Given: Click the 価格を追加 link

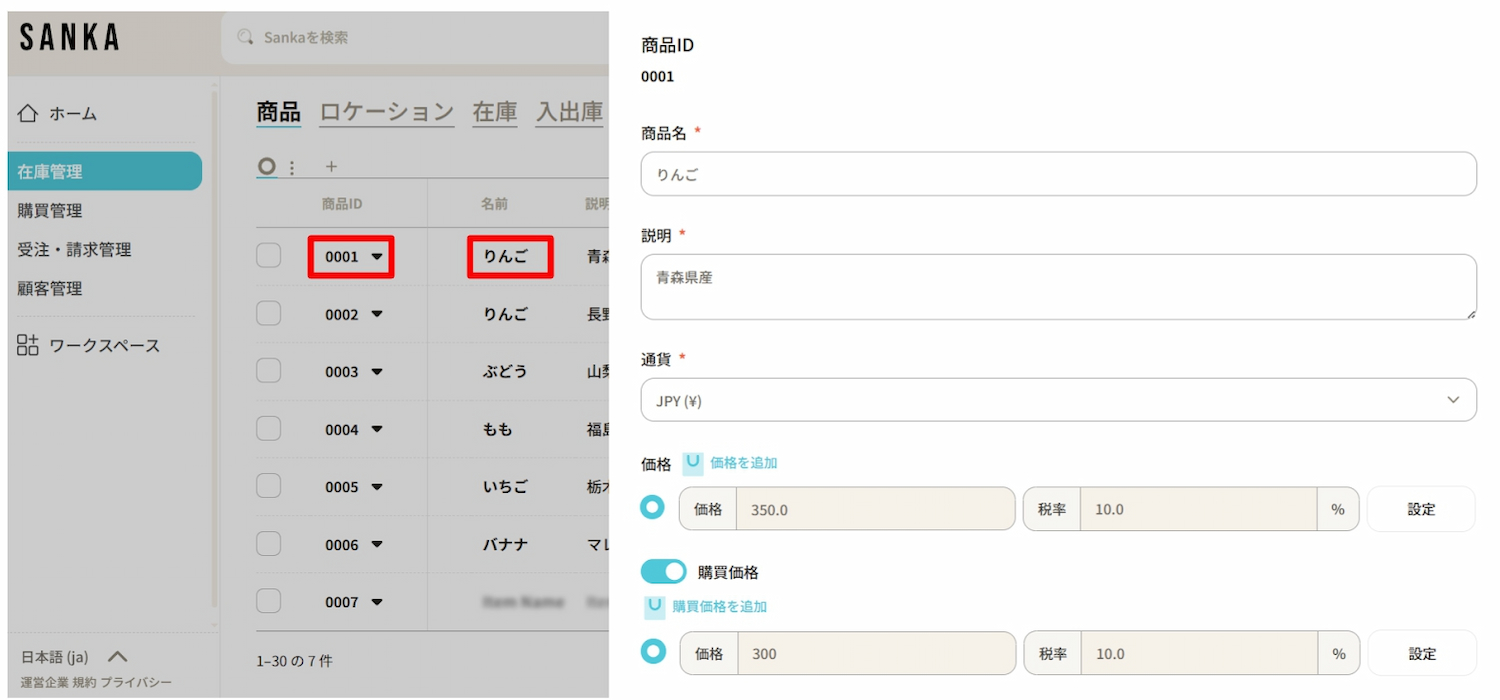Looking at the screenshot, I should [743, 463].
